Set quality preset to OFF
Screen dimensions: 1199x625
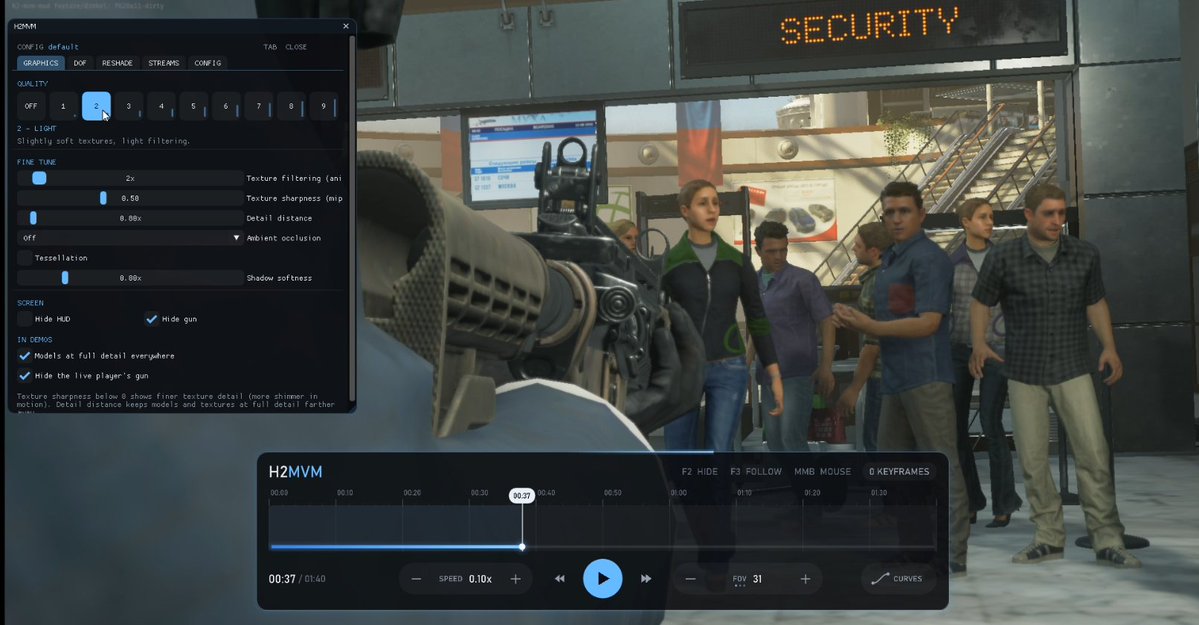(31, 106)
